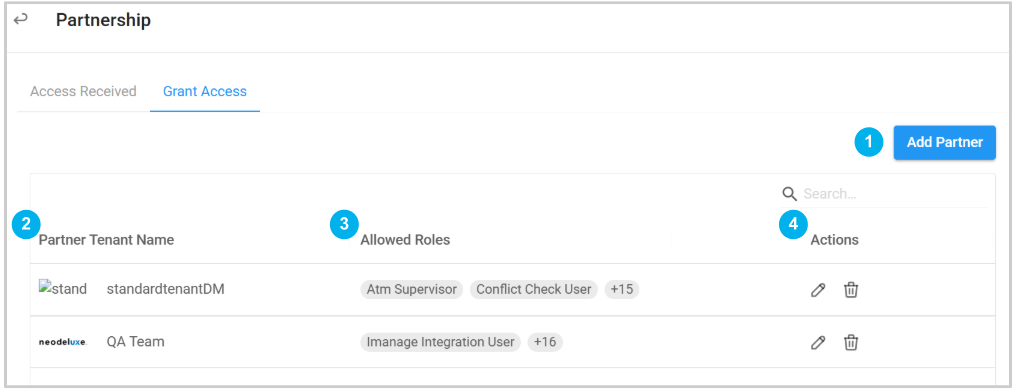The image size is (1015, 391).
Task: Delete the standardtenantDM partner with trash icon
Action: coord(851,290)
